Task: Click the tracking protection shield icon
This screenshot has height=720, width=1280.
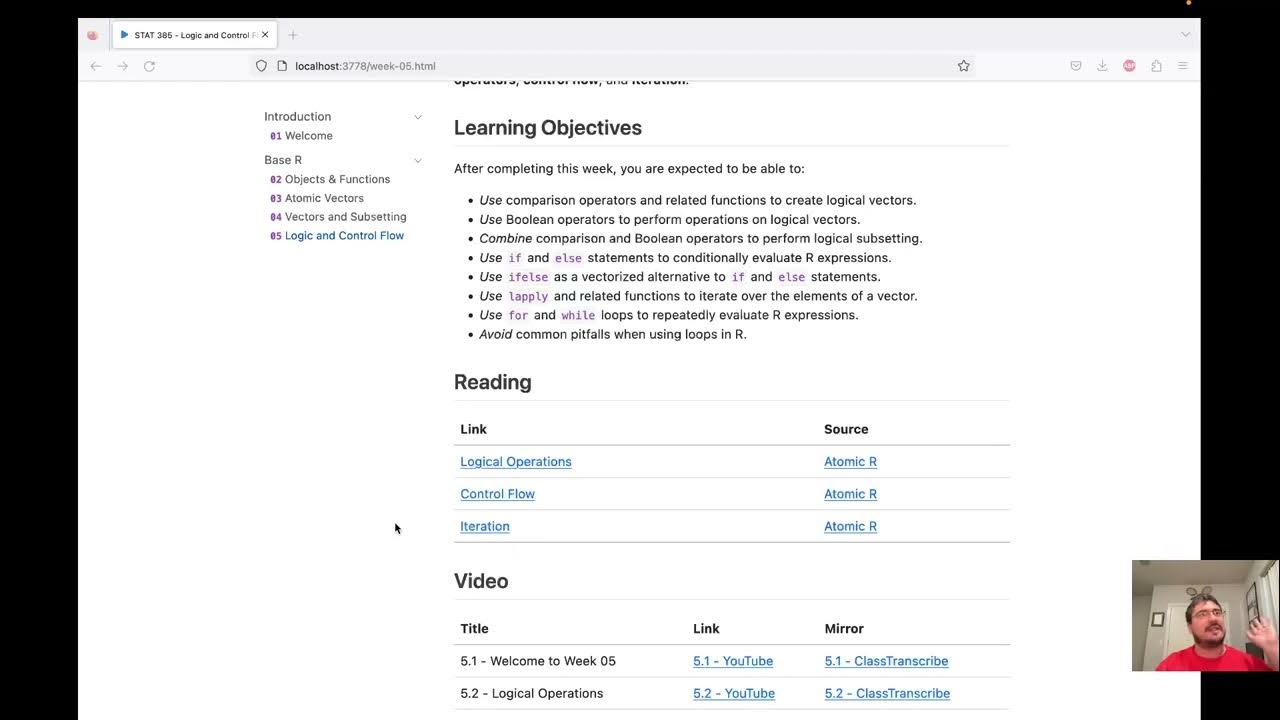Action: click(x=261, y=66)
